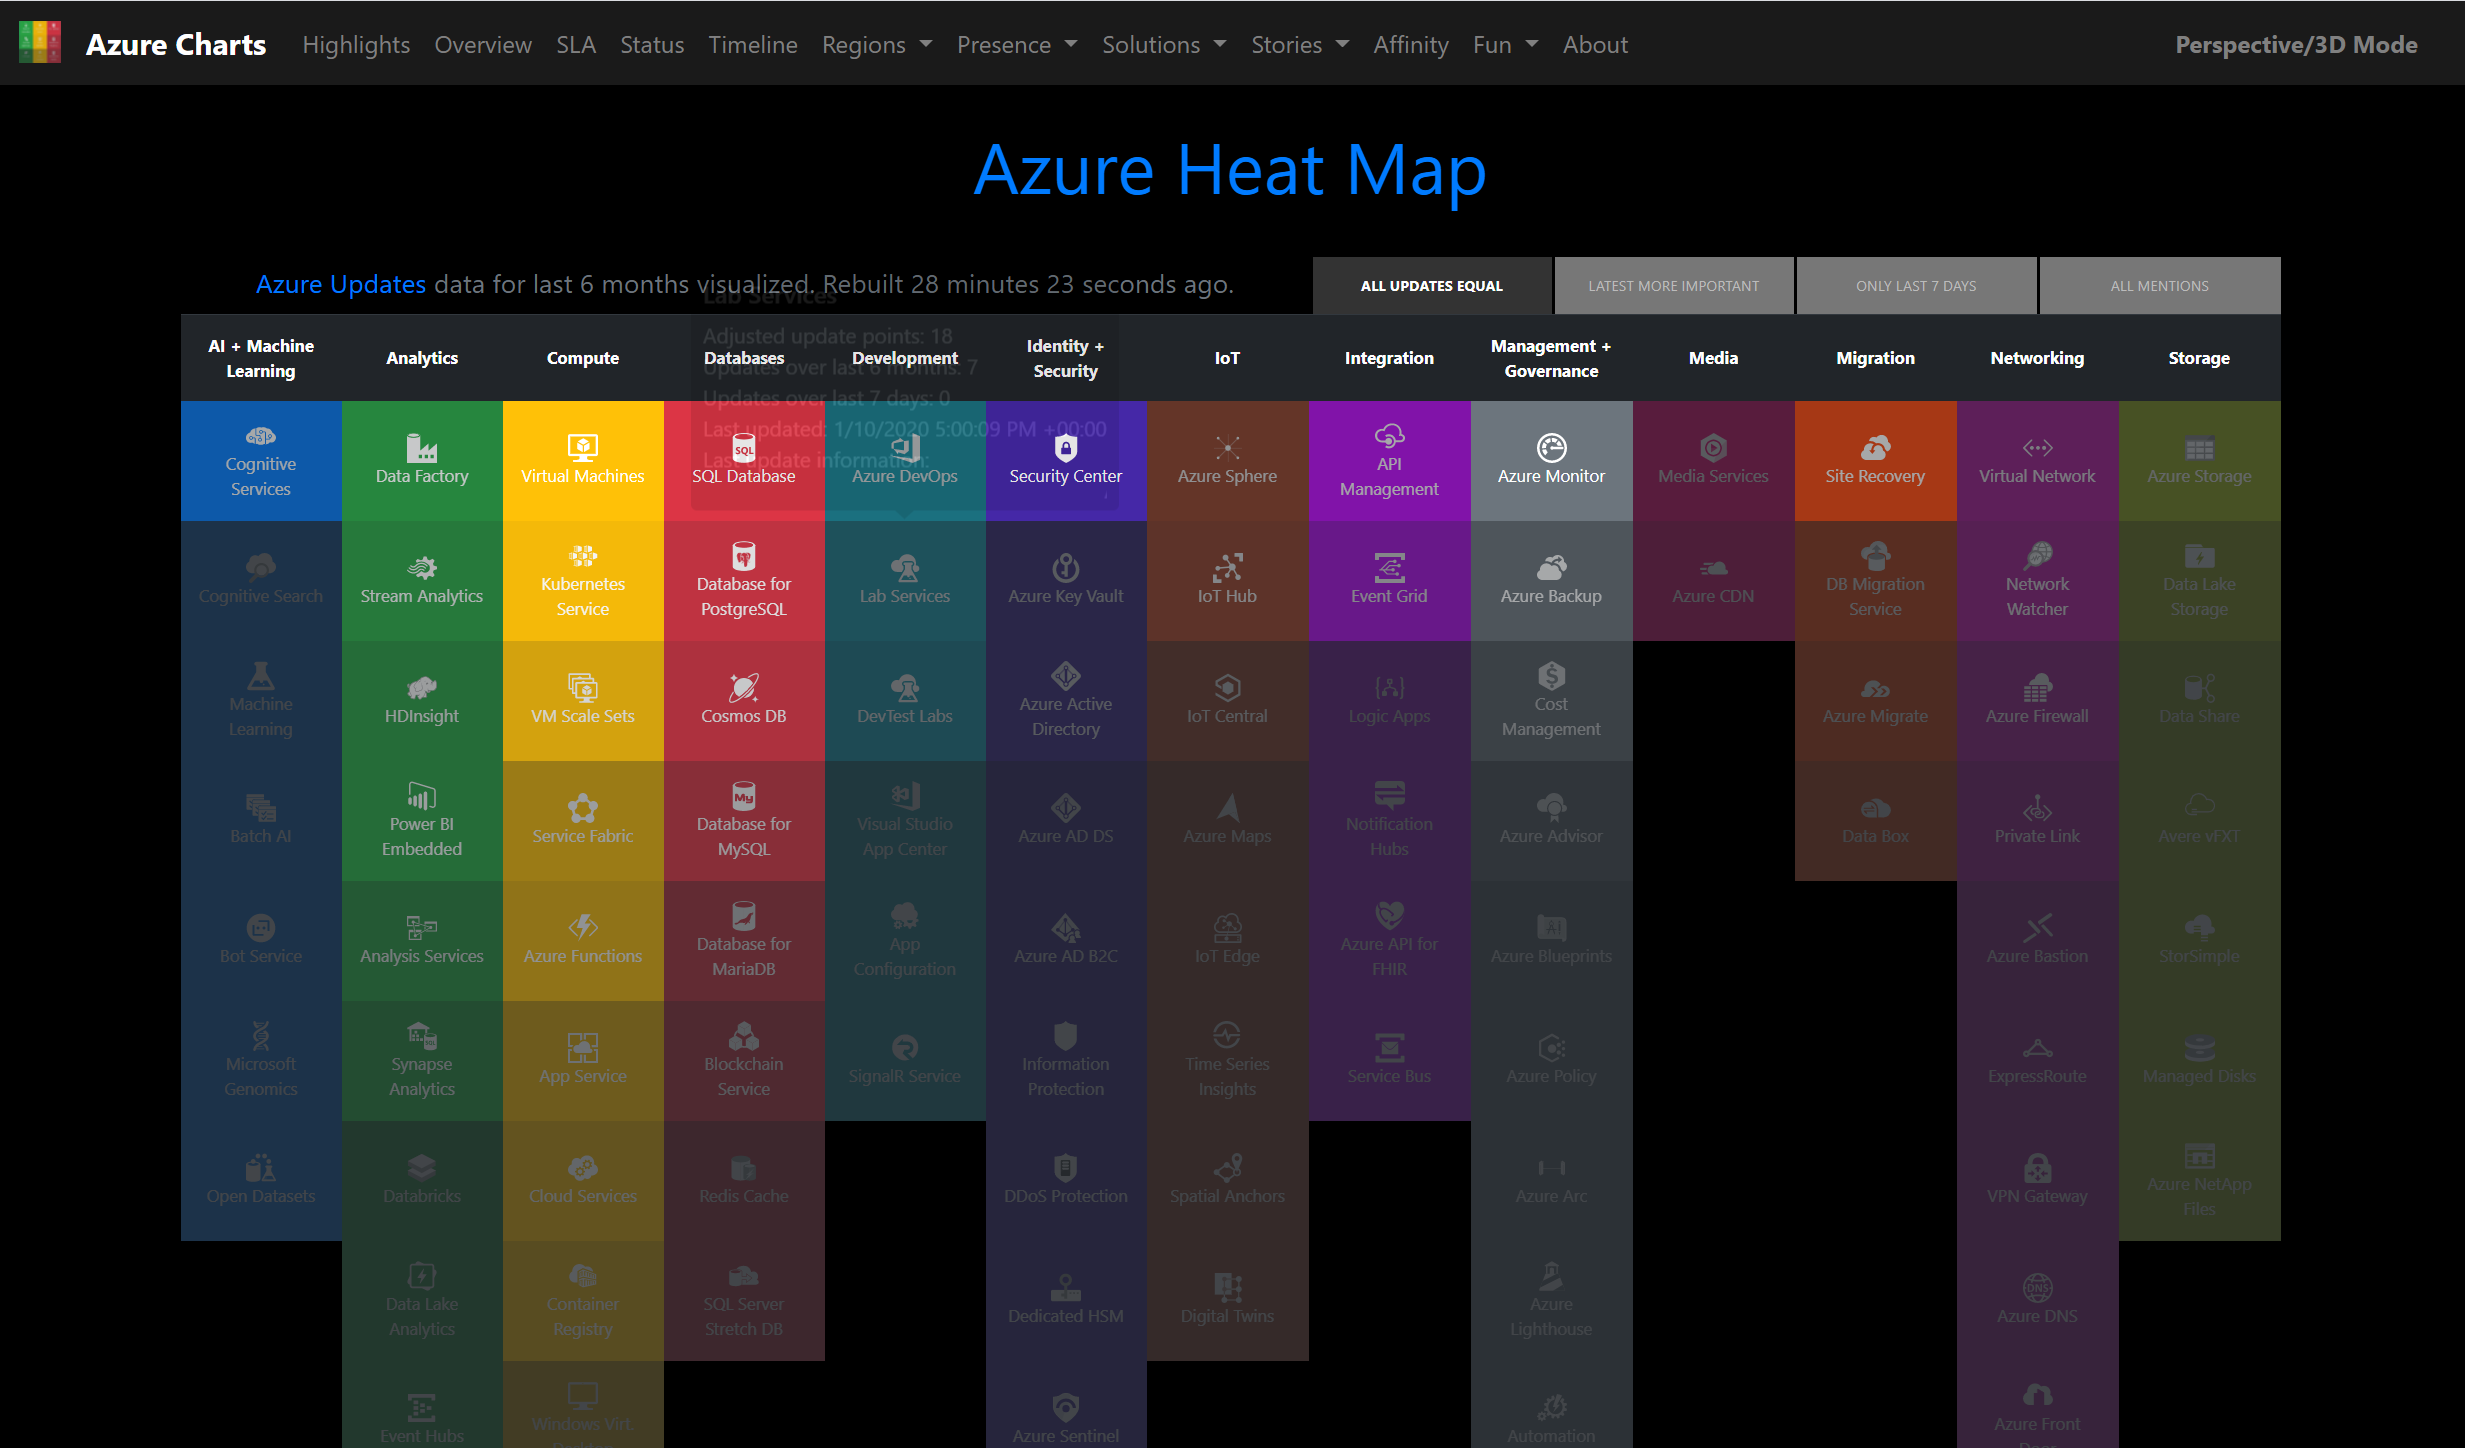Viewport: 2465px width, 1448px height.
Task: Navigate to the SLA page
Action: pos(576,45)
